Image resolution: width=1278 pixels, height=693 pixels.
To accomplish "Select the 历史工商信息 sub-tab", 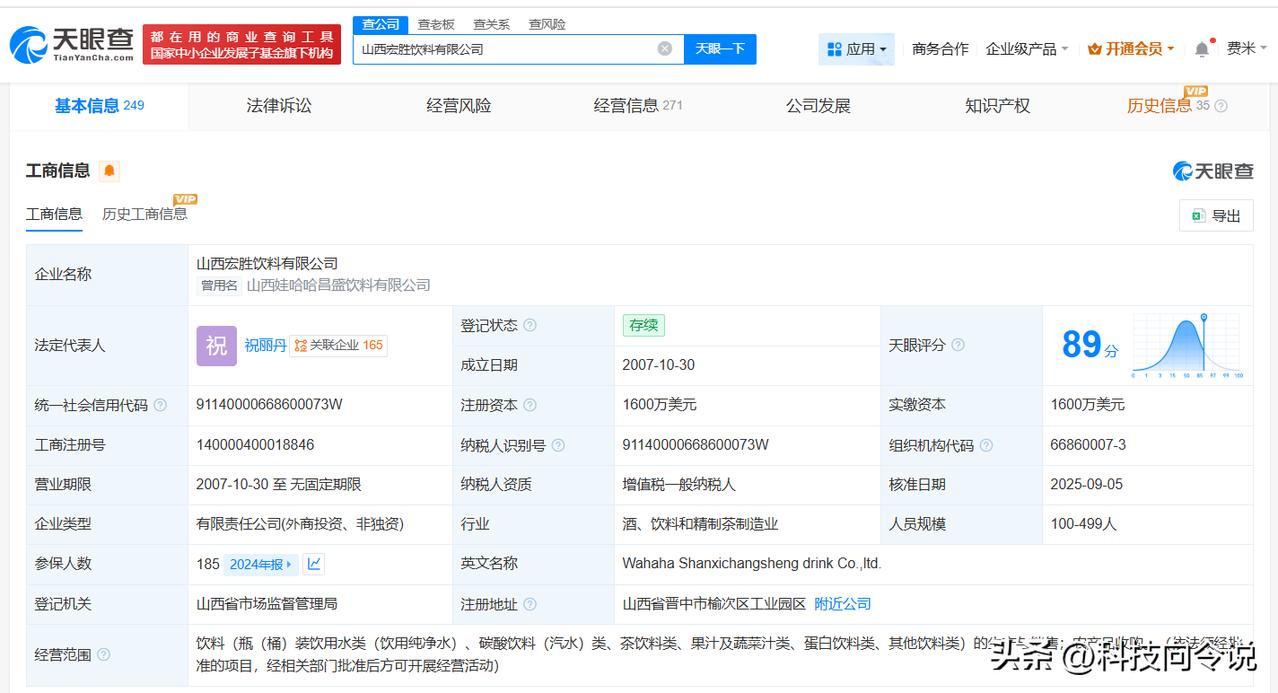I will 144,214.
